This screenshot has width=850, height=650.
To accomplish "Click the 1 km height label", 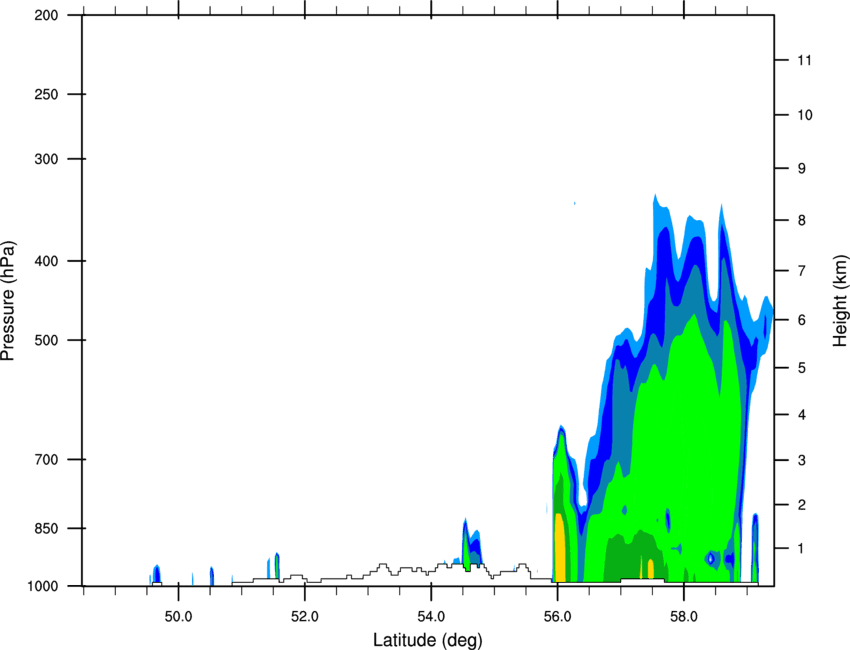I will point(801,549).
